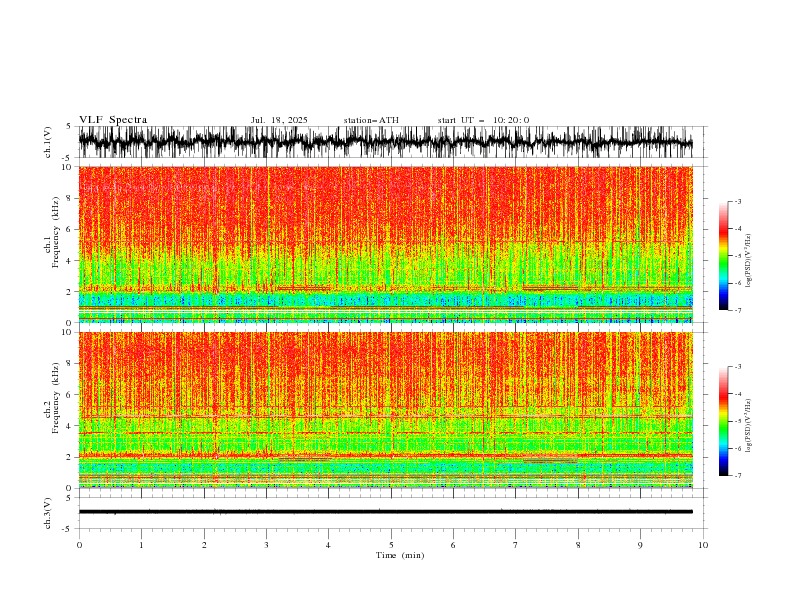Click the 'ch.3(V)' axis label

(x=48, y=513)
